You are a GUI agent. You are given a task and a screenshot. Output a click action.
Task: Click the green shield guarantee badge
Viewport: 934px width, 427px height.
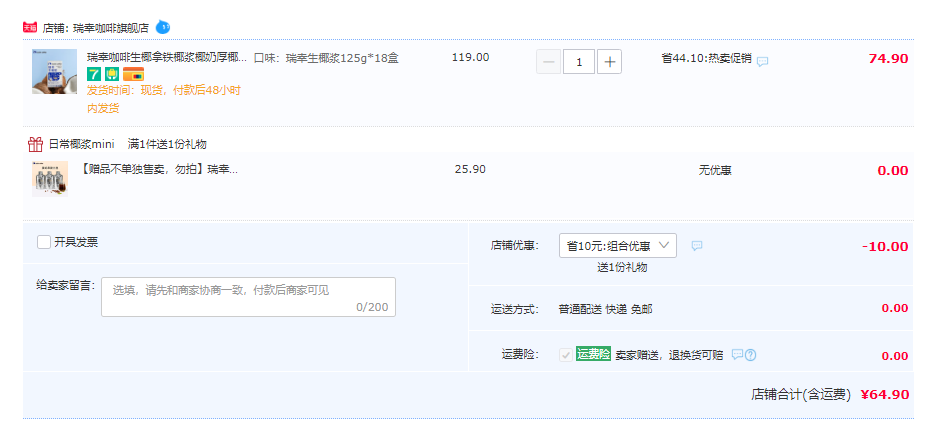pyautogui.click(x=112, y=74)
